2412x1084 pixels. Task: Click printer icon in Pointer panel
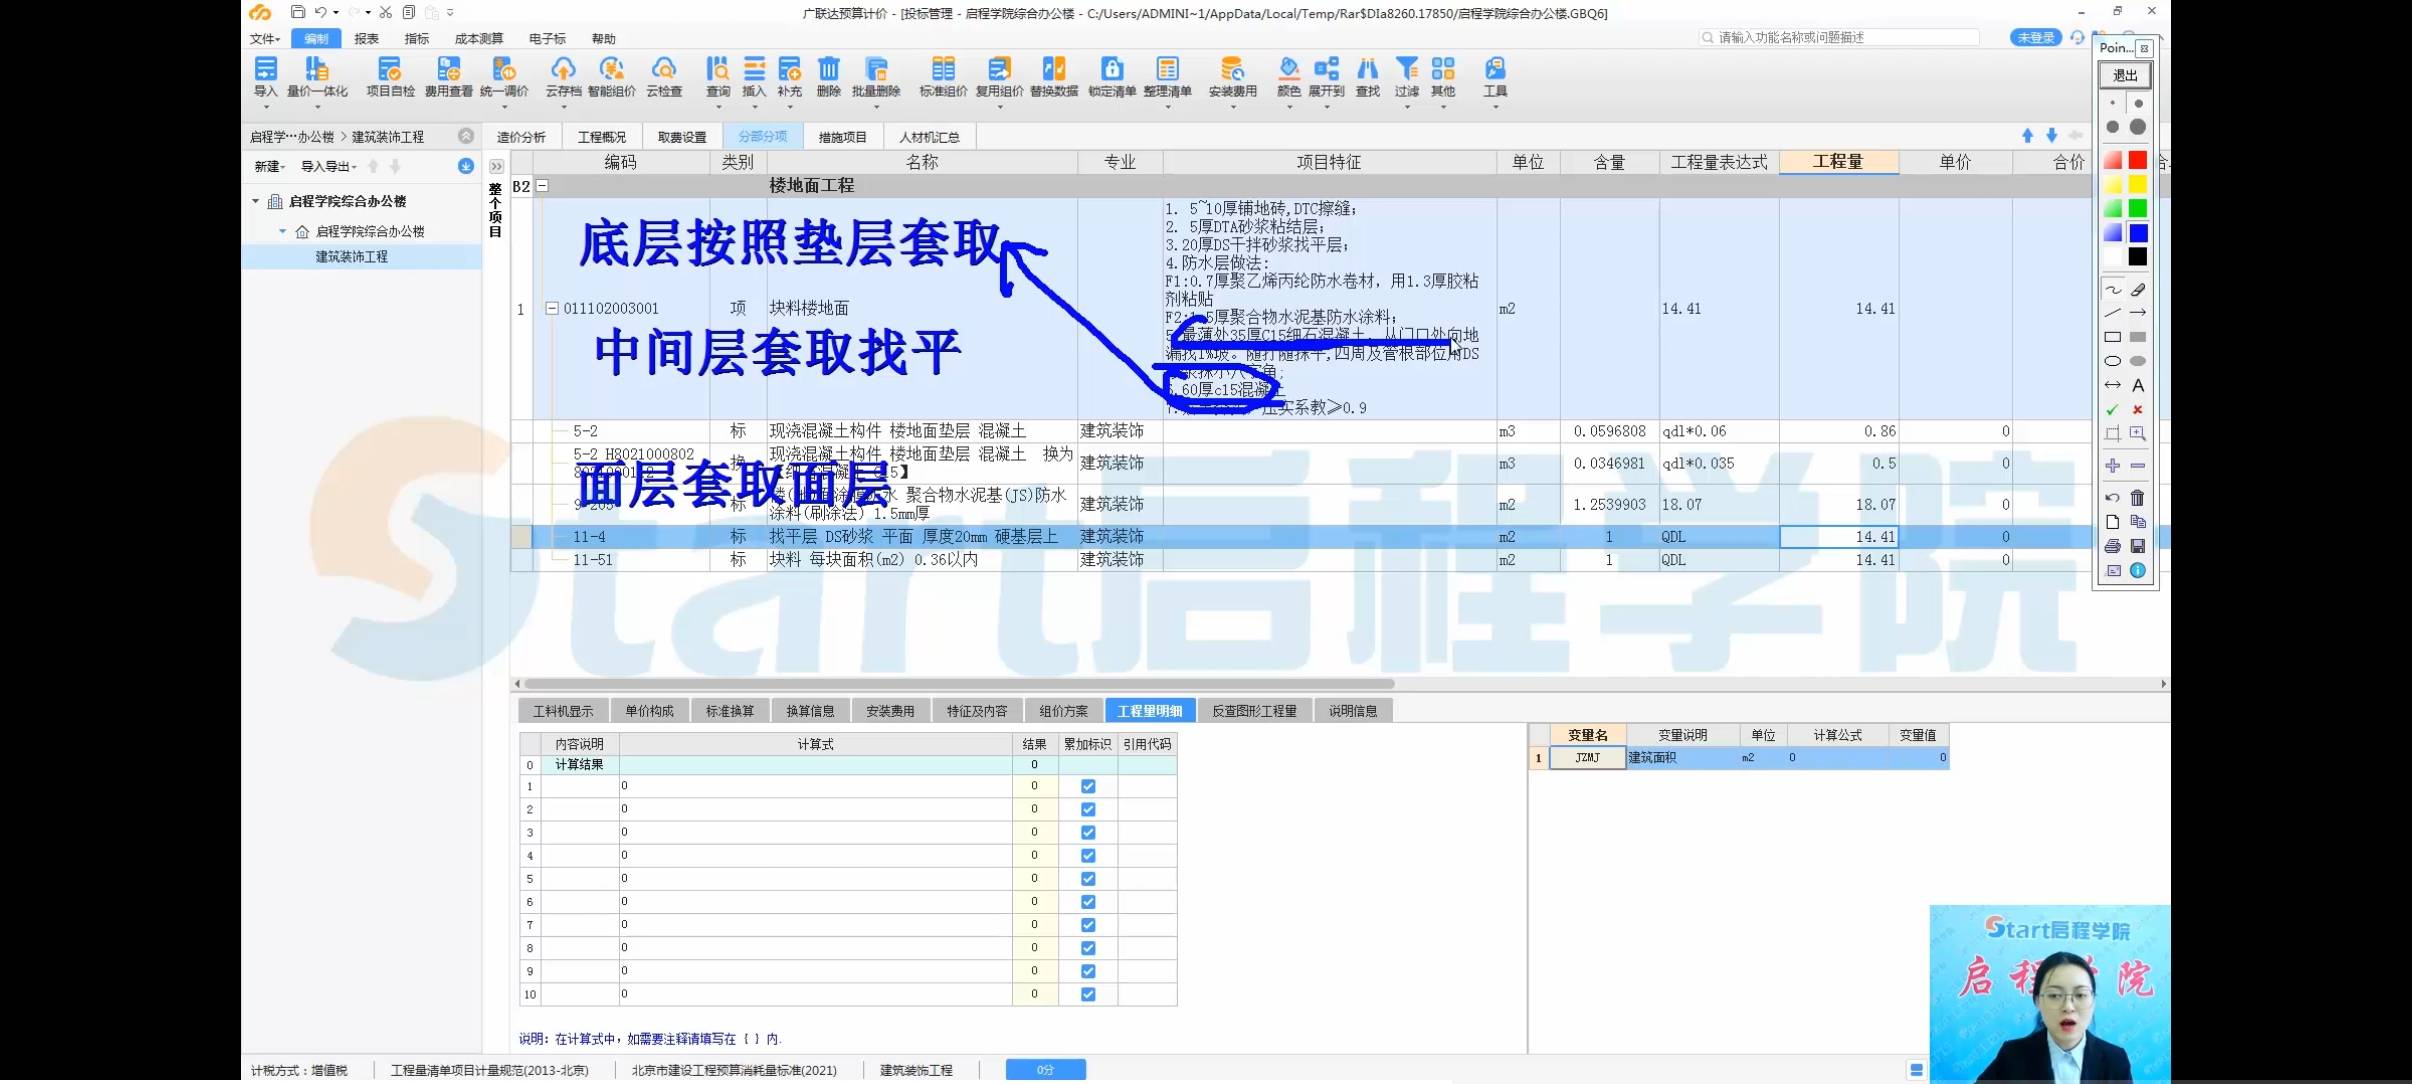[2112, 546]
